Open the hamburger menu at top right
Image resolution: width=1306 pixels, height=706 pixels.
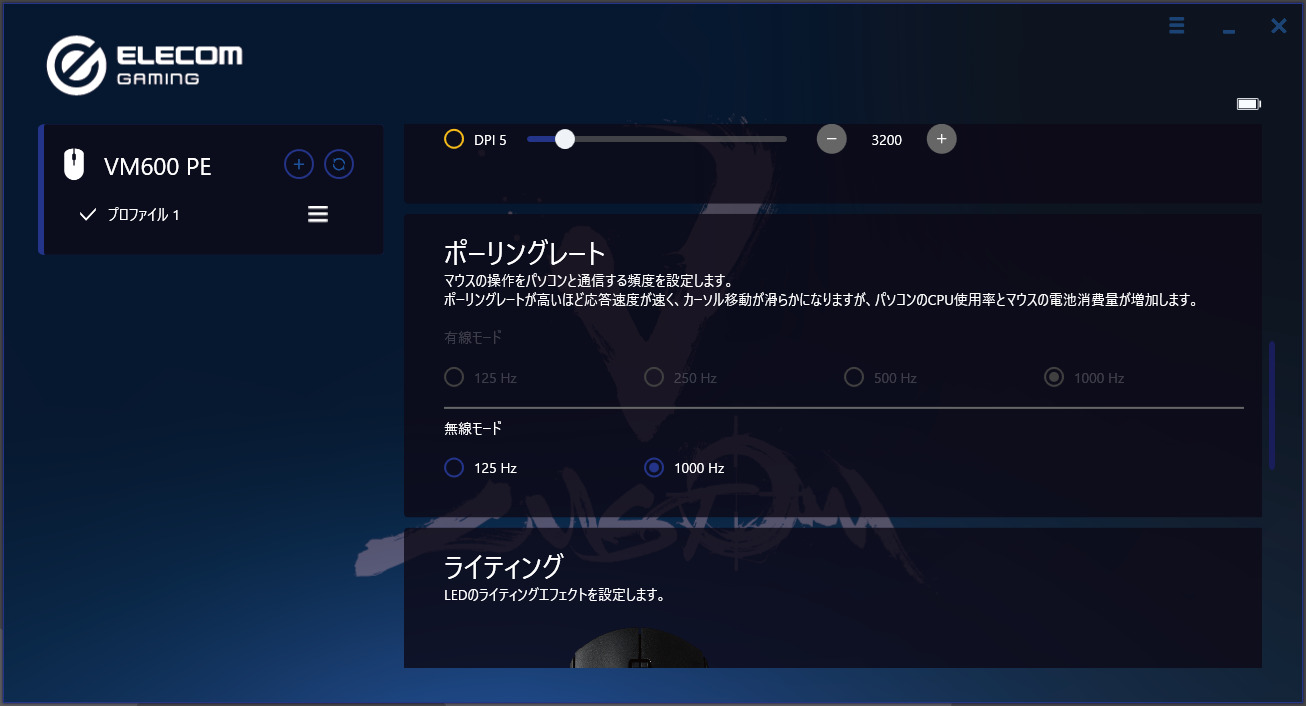pos(1177,26)
